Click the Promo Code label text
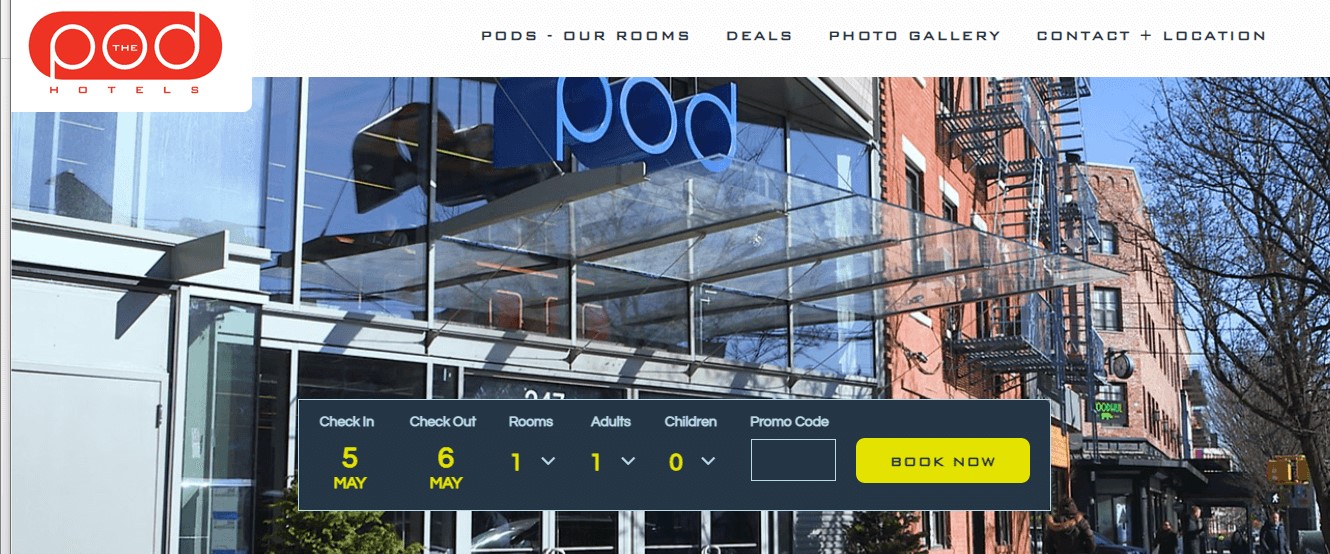 pyautogui.click(x=790, y=422)
